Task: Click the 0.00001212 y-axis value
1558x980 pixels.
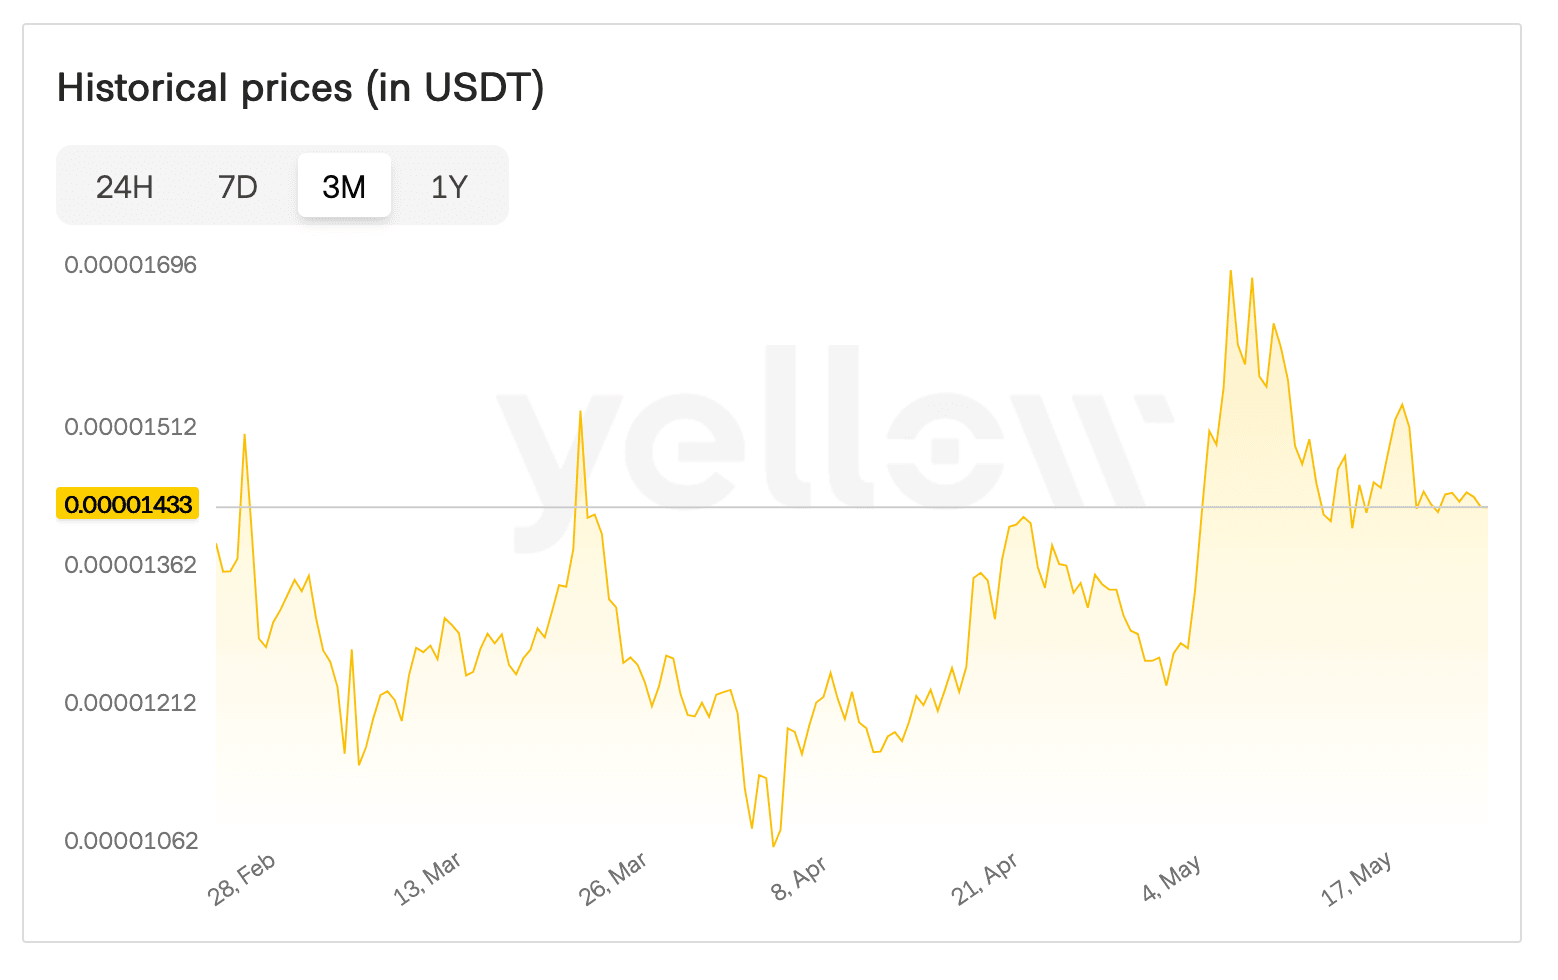Action: tap(133, 703)
